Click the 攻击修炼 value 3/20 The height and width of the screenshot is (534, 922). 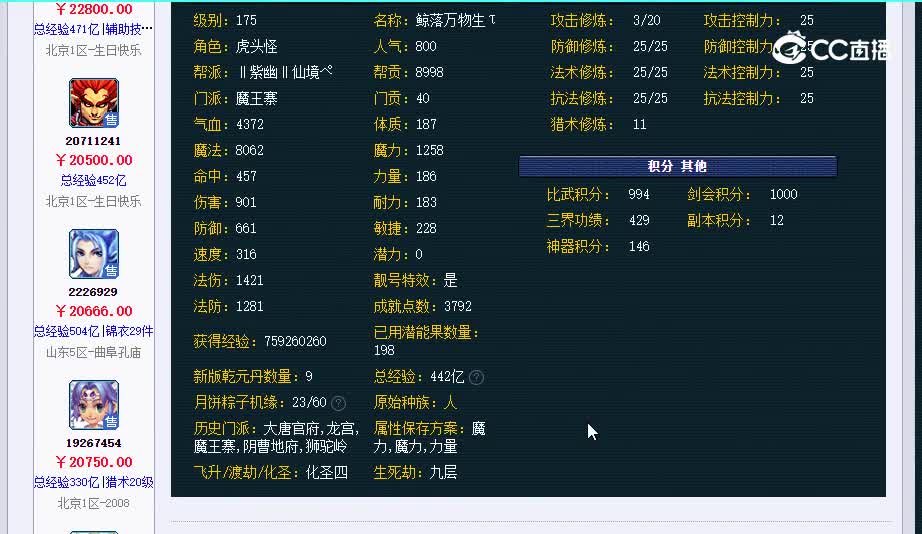(x=647, y=21)
